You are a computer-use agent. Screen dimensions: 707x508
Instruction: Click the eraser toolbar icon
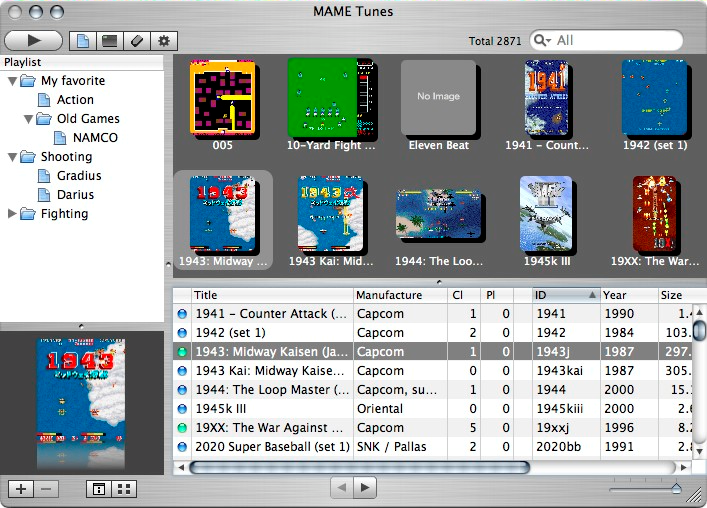coord(137,41)
